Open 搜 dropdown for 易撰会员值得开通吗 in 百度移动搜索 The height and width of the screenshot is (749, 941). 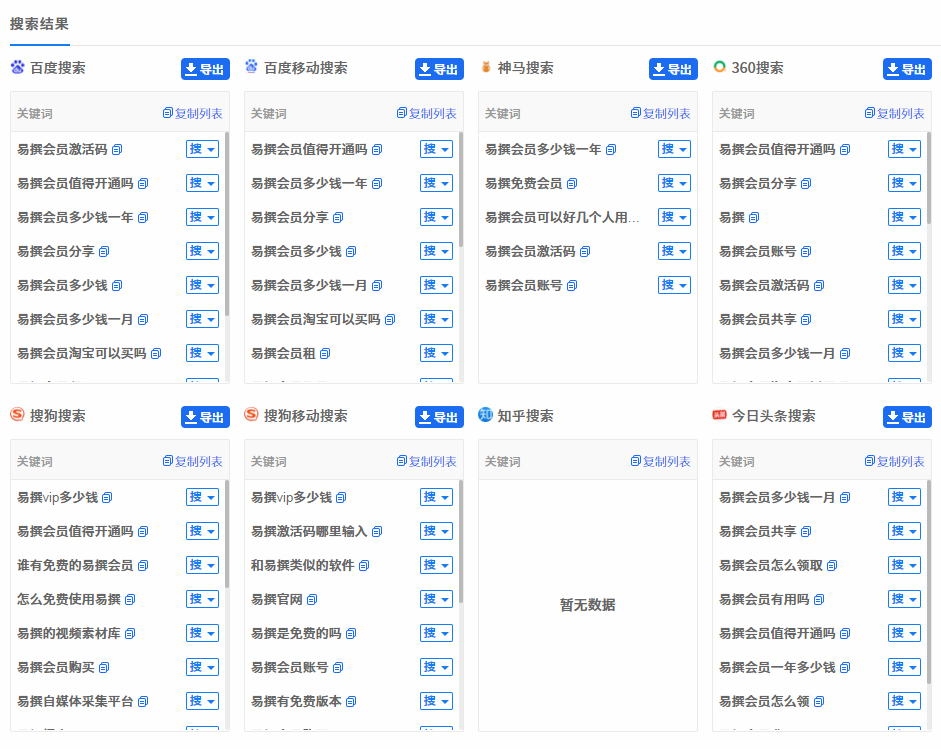coord(436,149)
